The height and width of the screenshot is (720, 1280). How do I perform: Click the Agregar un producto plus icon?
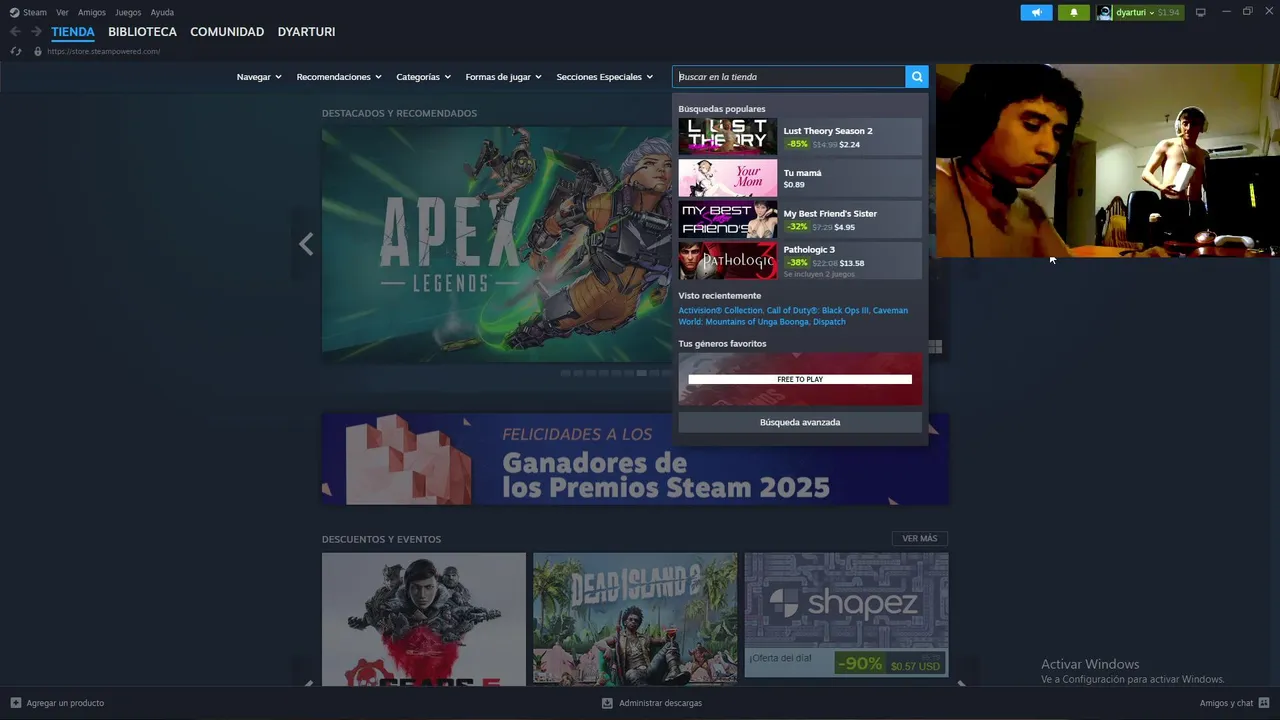(x=16, y=703)
